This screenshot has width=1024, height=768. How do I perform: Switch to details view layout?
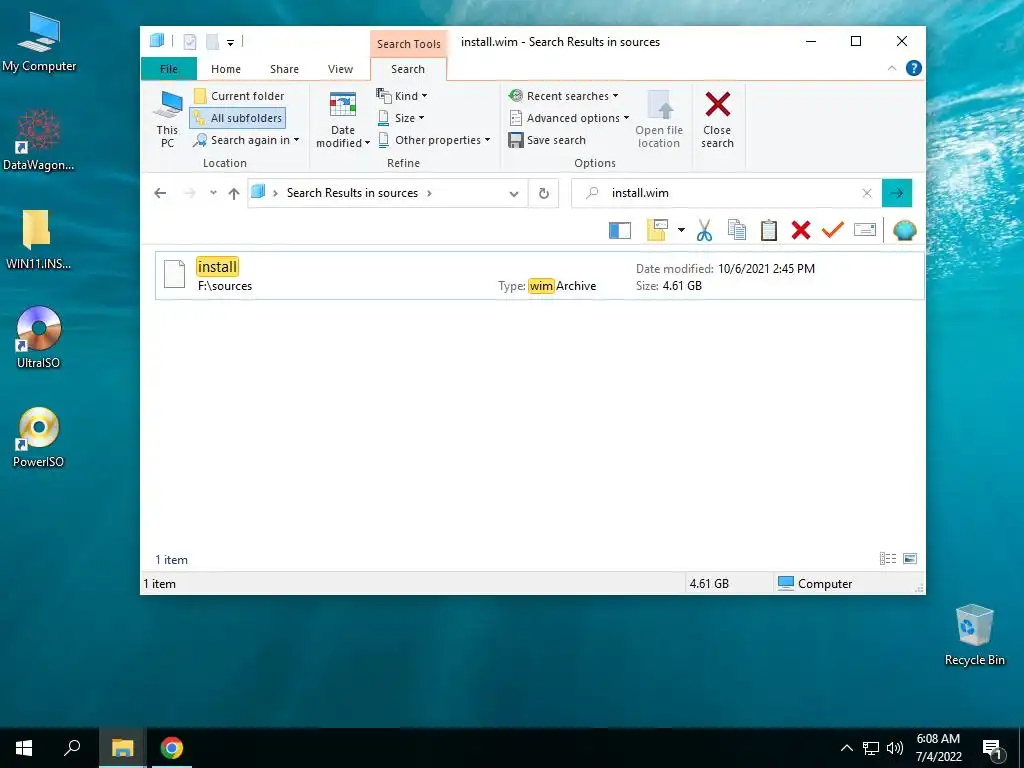pos(888,558)
